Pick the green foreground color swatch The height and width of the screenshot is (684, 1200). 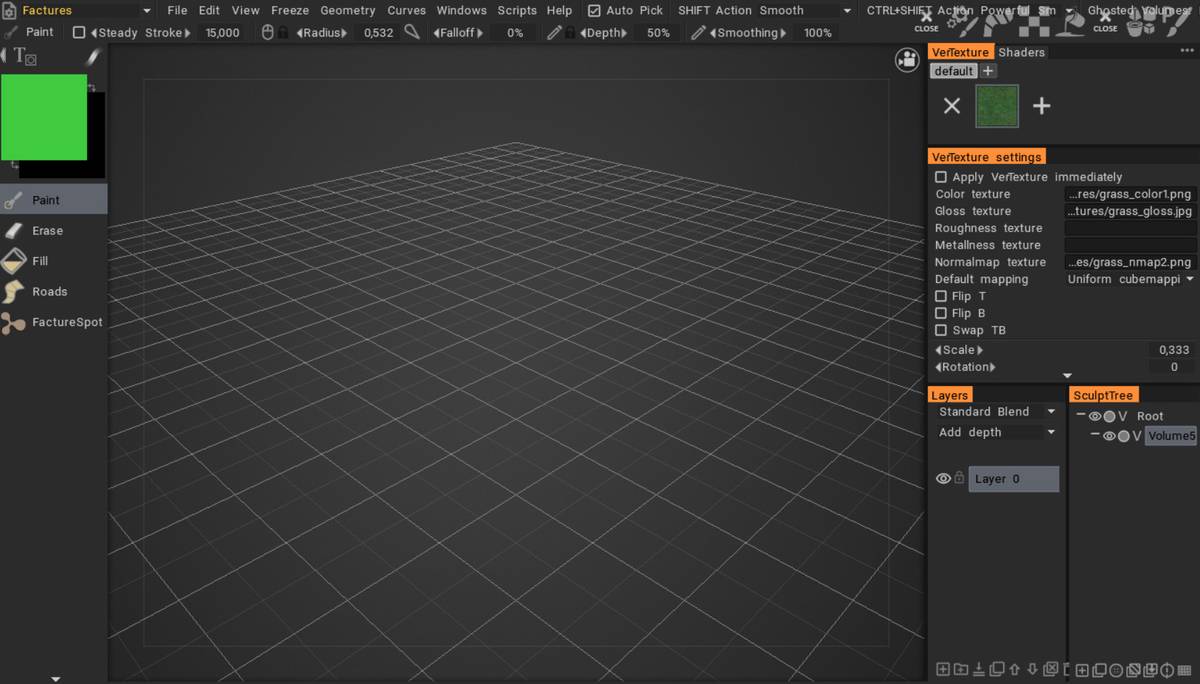tap(44, 117)
